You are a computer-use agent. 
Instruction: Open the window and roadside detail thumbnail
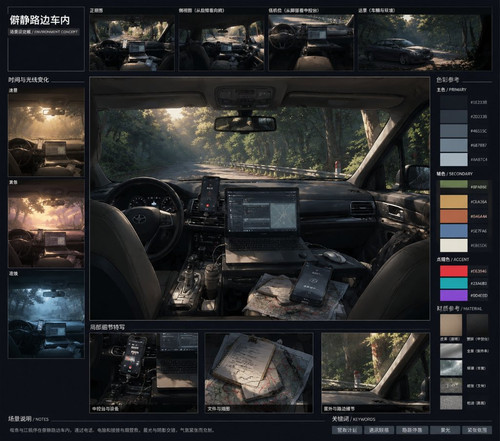click(375, 373)
